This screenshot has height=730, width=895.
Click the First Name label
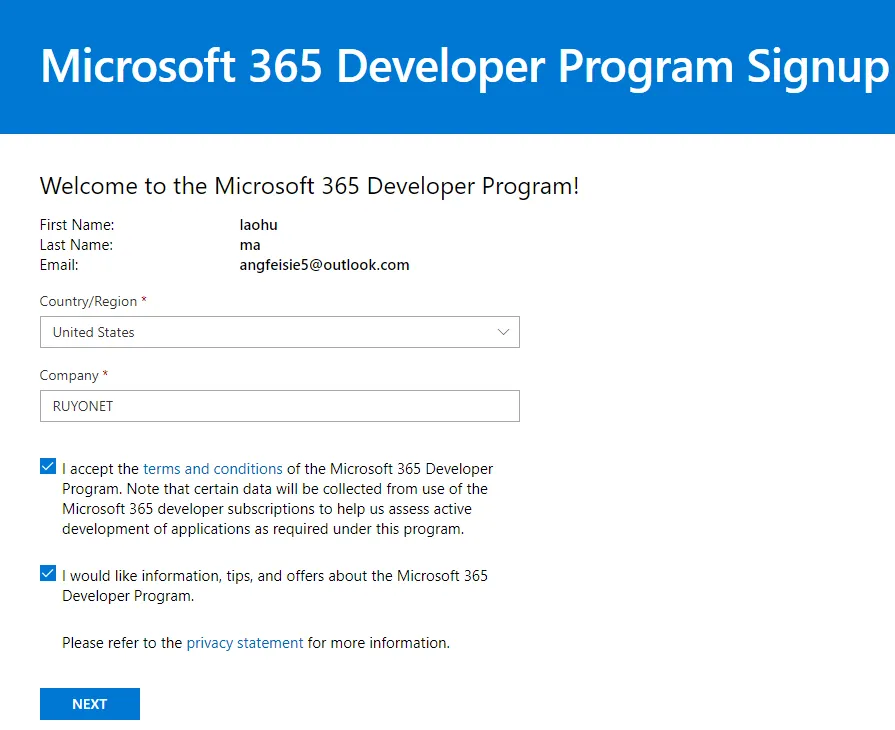(x=77, y=225)
